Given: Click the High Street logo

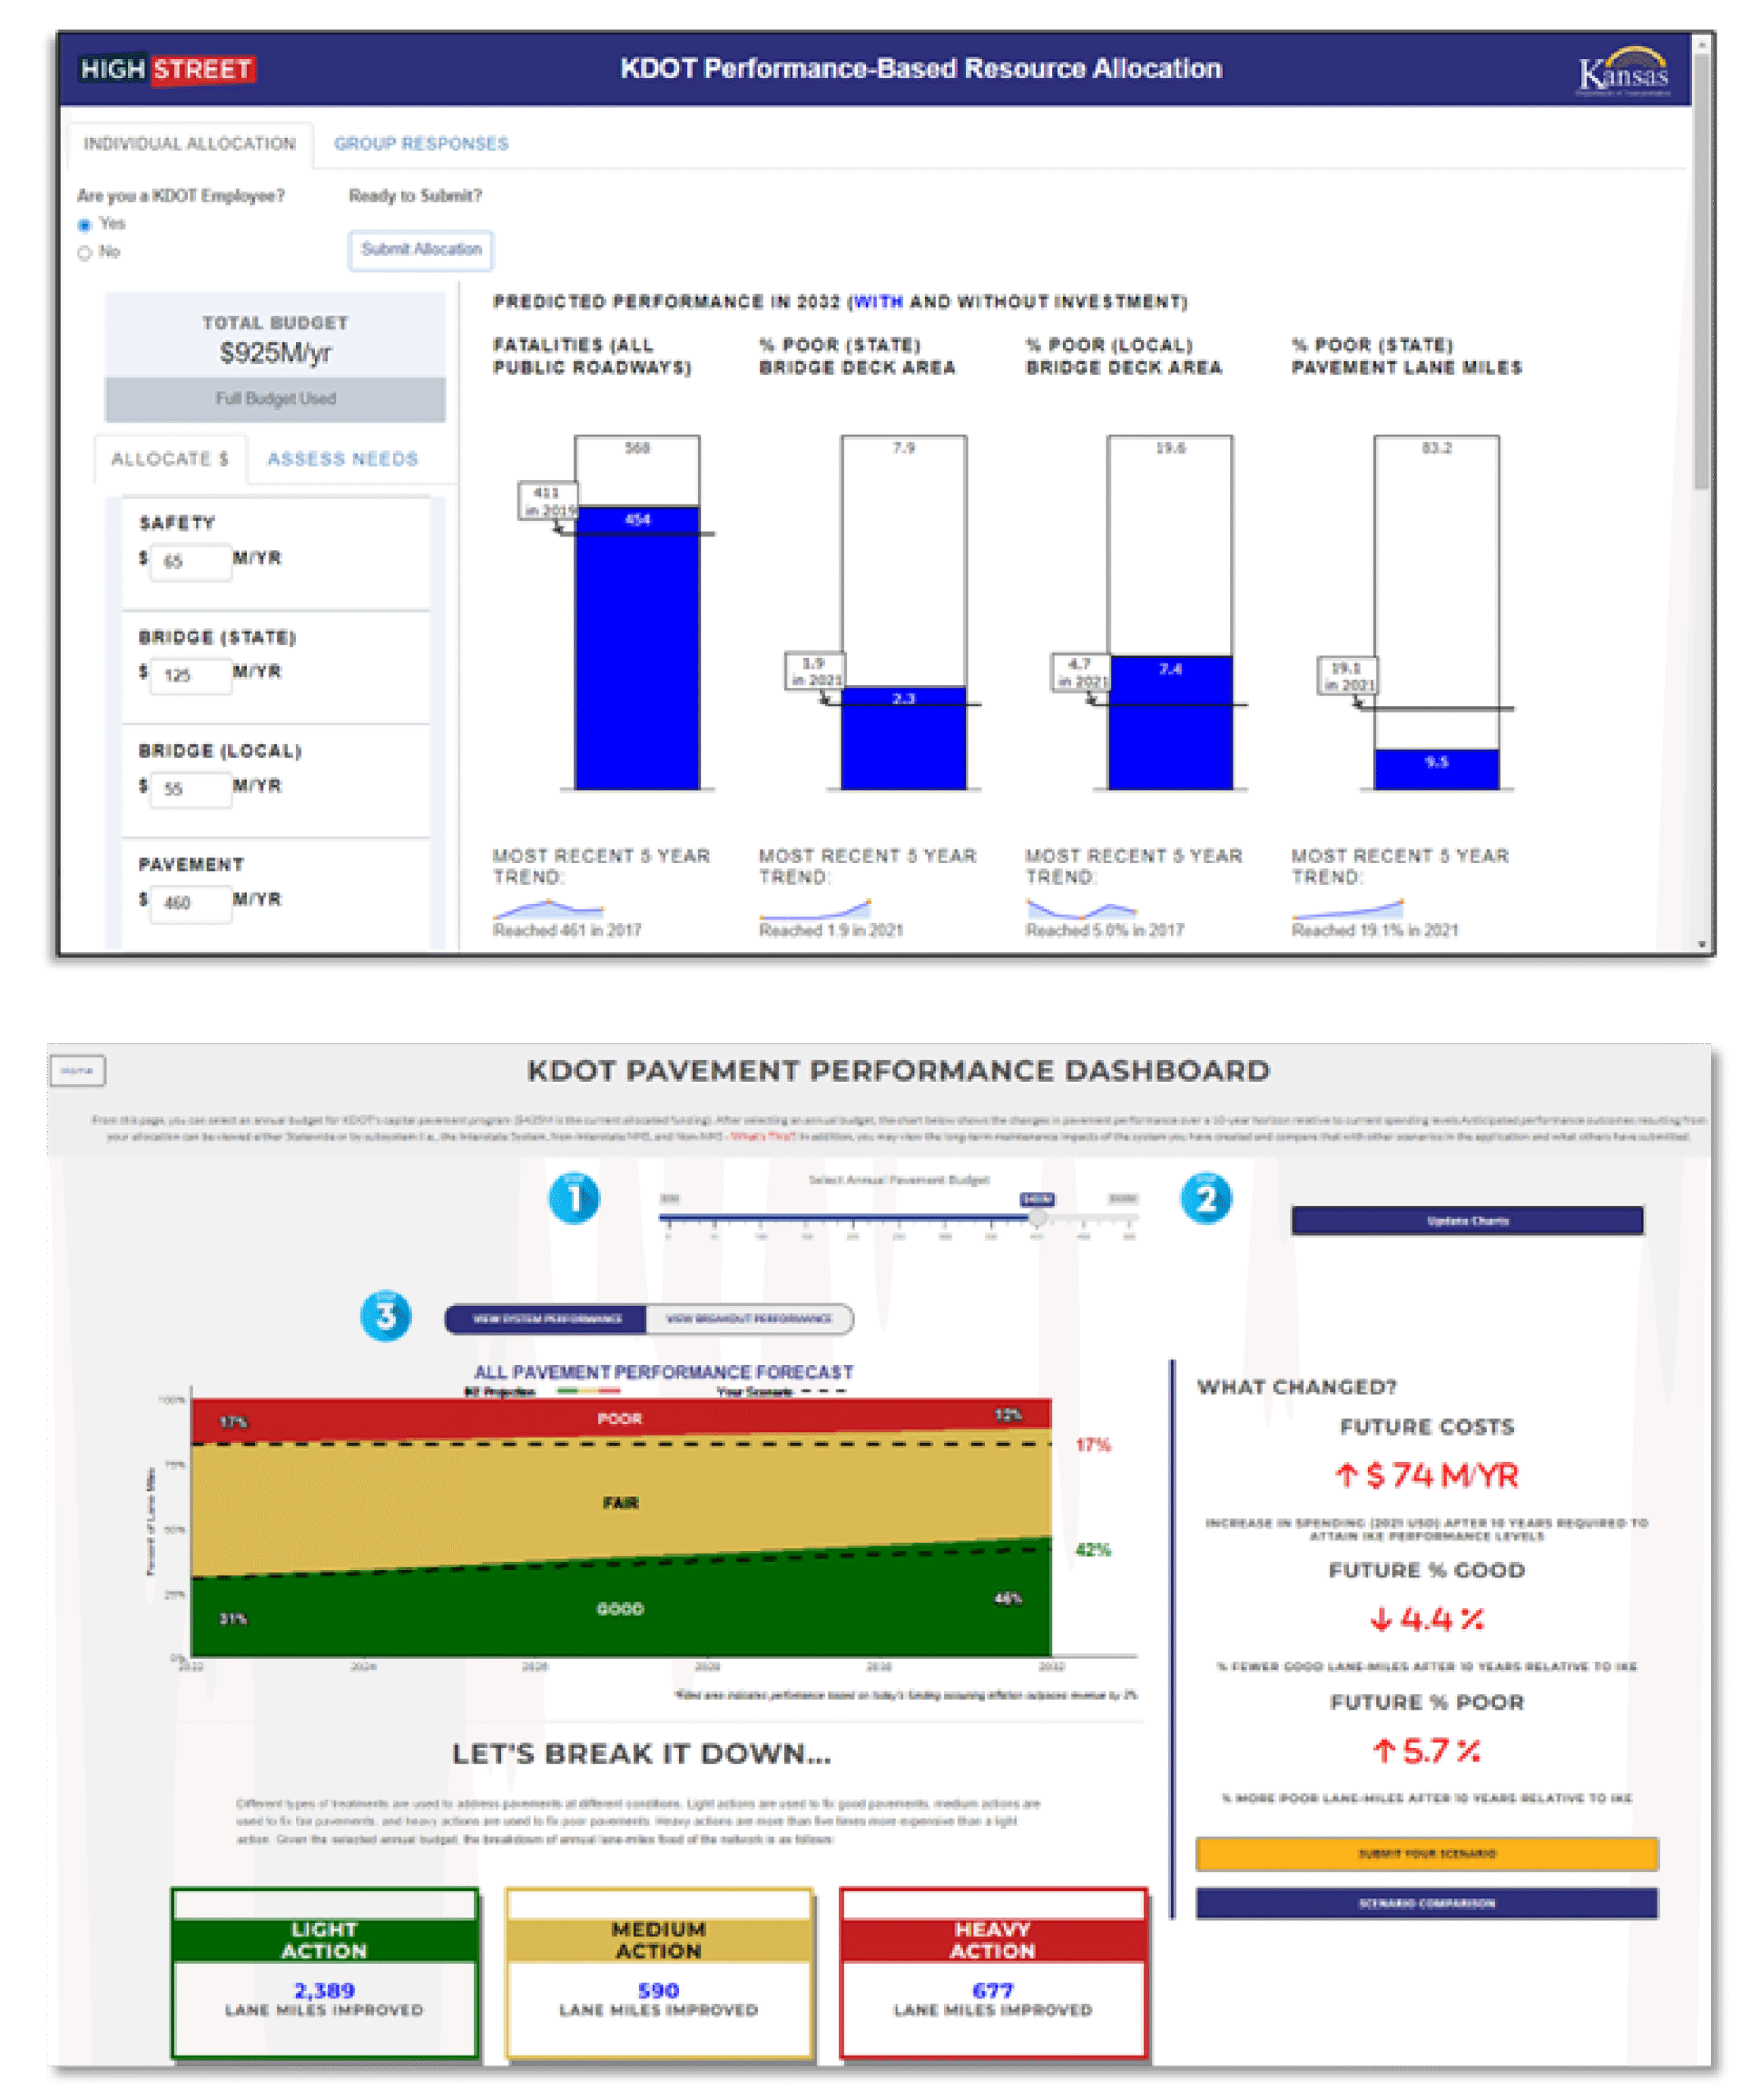Looking at the screenshot, I should 167,69.
